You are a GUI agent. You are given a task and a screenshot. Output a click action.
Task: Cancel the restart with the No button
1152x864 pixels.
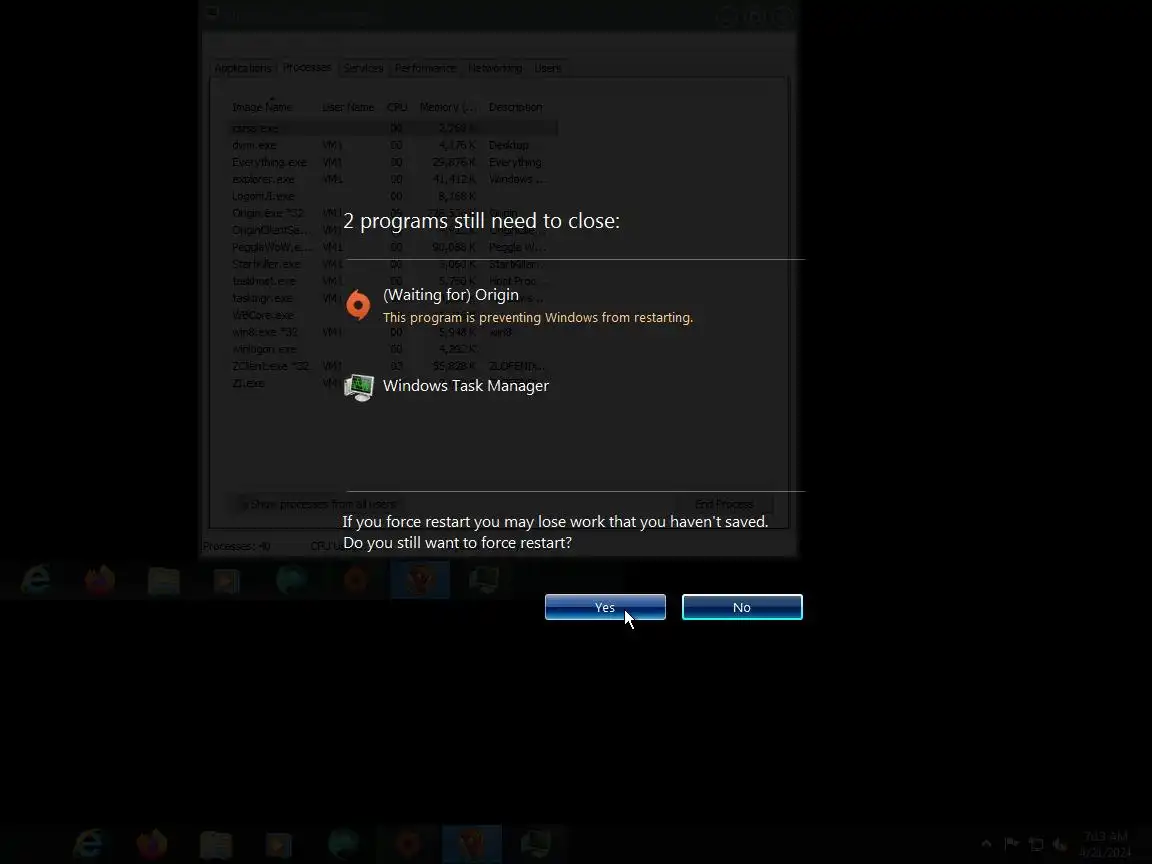(x=742, y=607)
